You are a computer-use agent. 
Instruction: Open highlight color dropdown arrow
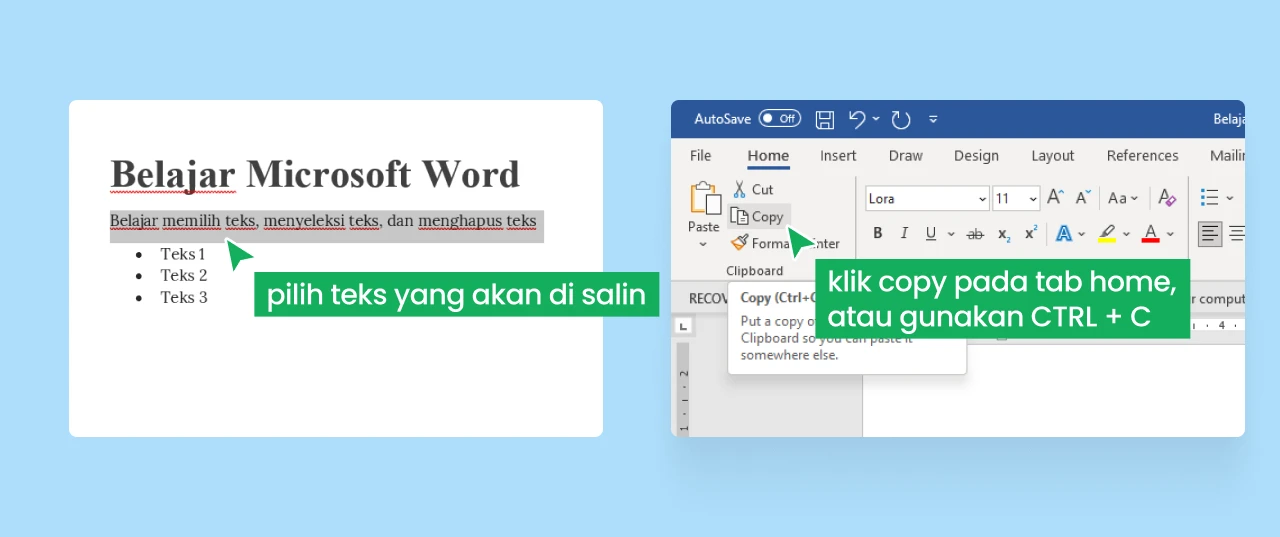1126,234
